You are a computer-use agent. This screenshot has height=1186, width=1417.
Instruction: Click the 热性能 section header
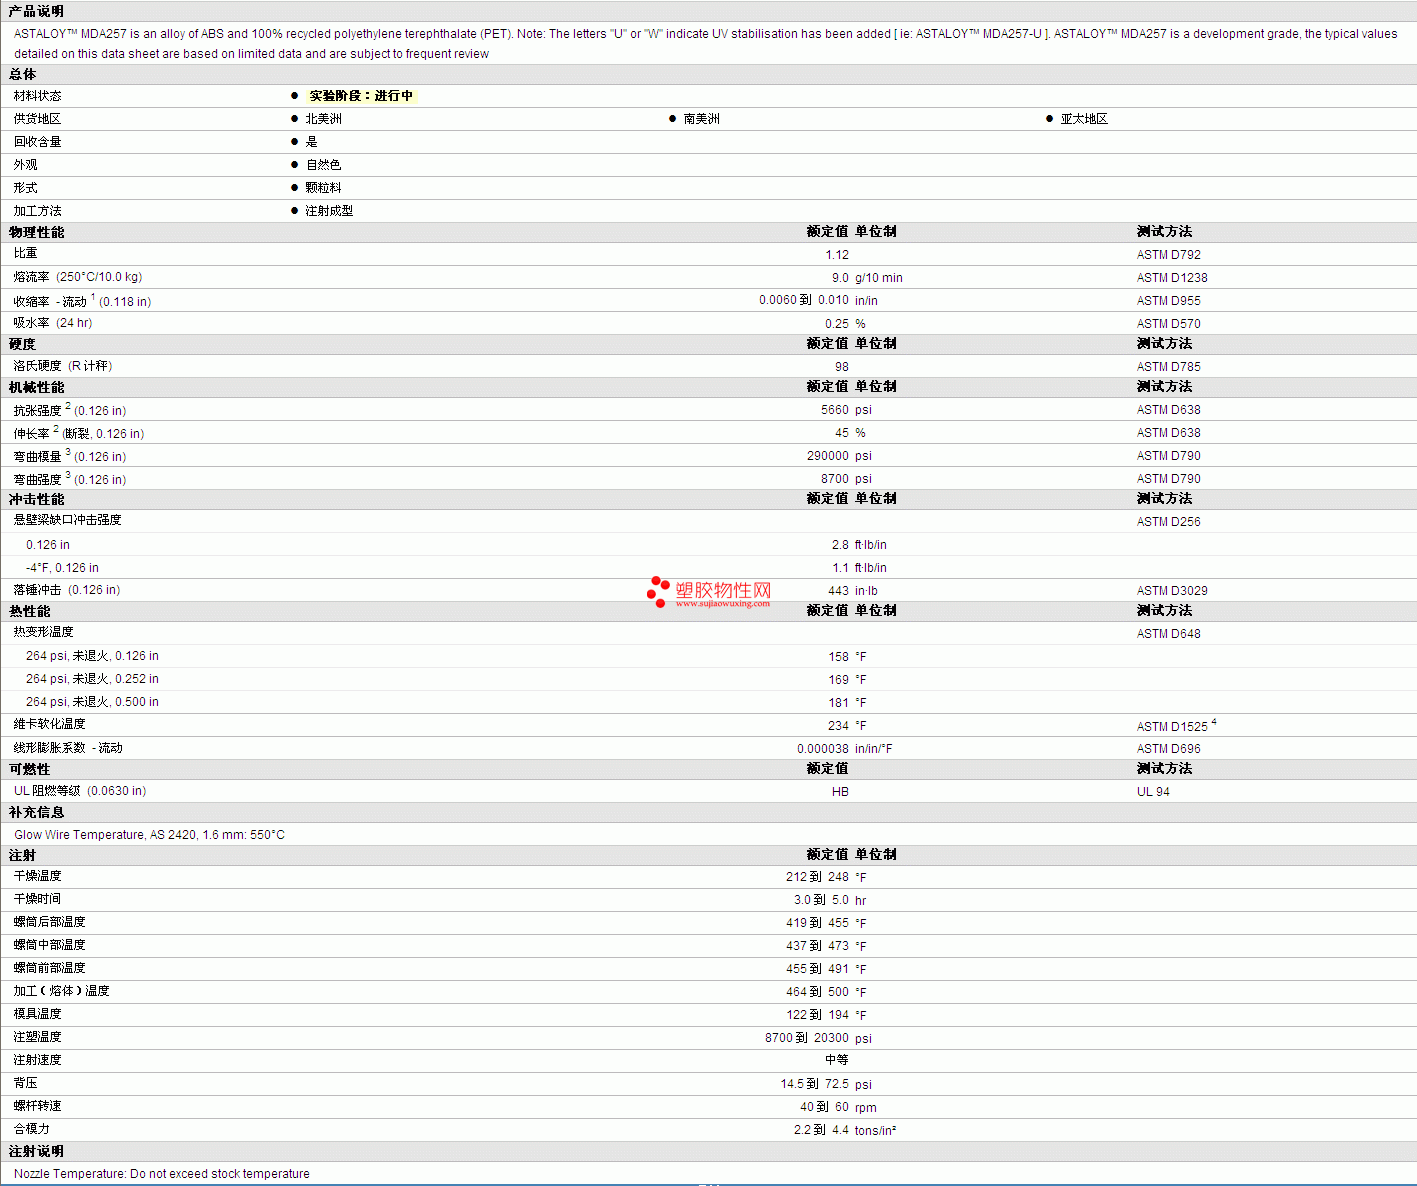tap(29, 611)
